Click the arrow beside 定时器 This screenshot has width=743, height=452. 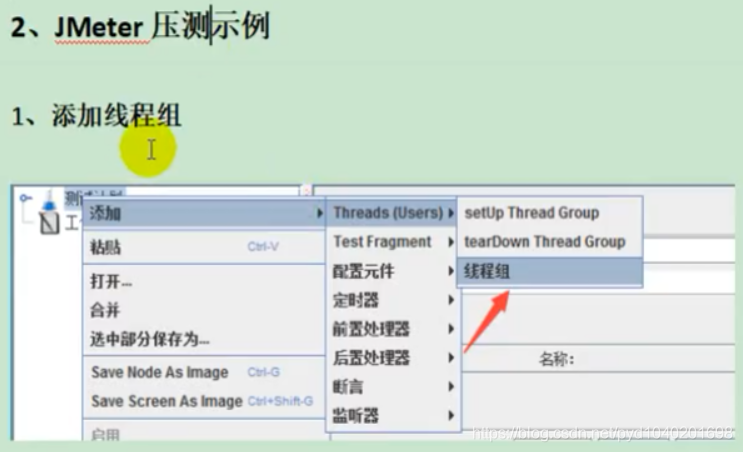point(451,300)
